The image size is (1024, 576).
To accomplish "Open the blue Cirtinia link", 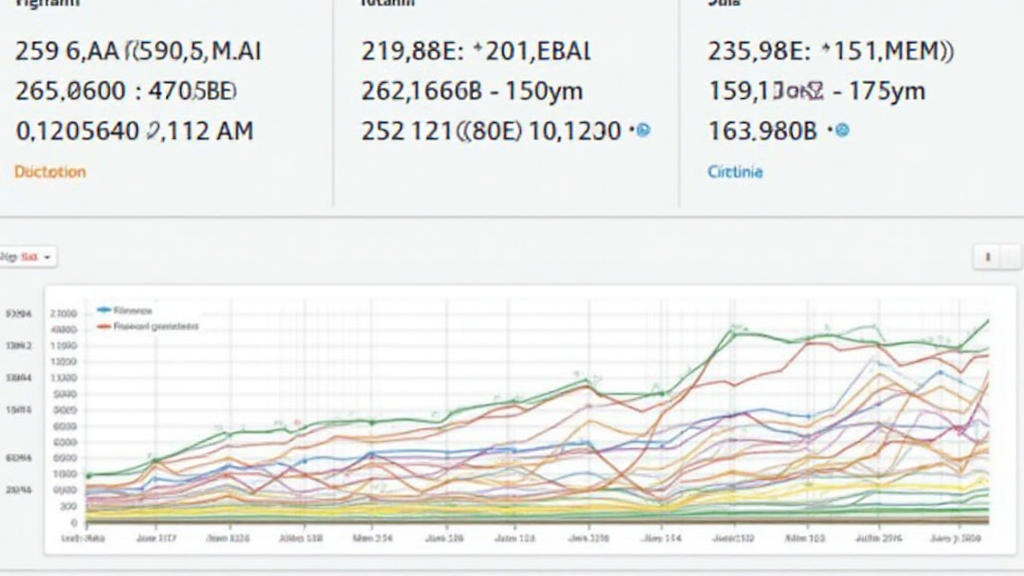I will pos(735,172).
